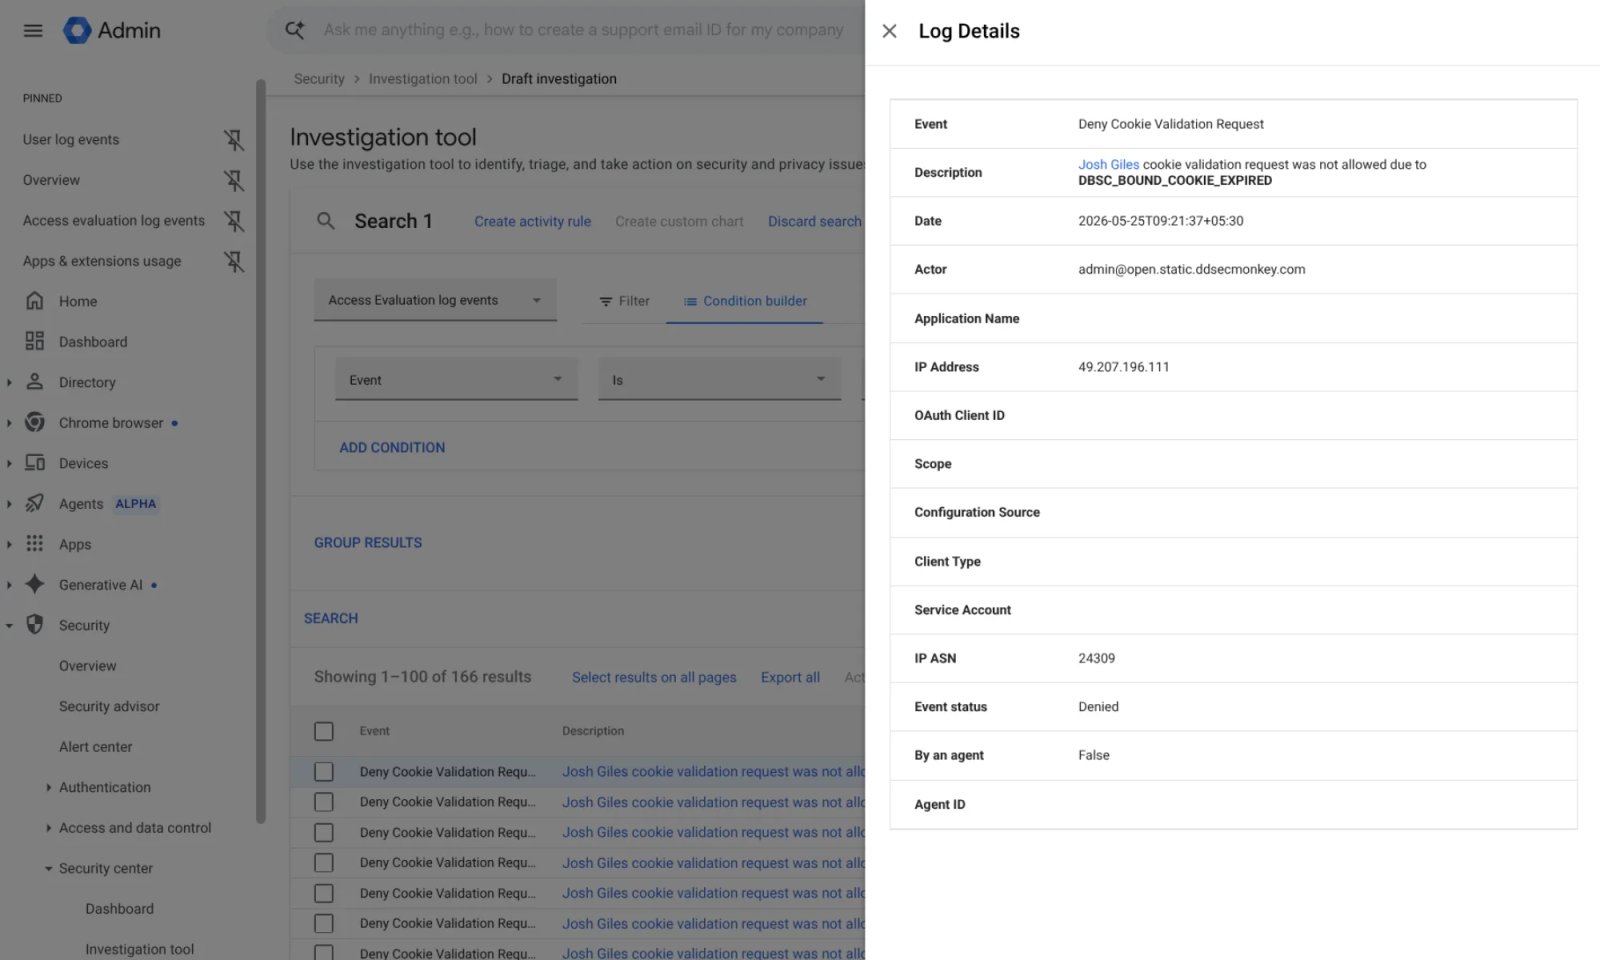
Task: Click the Devices icon
Action: tap(35, 463)
